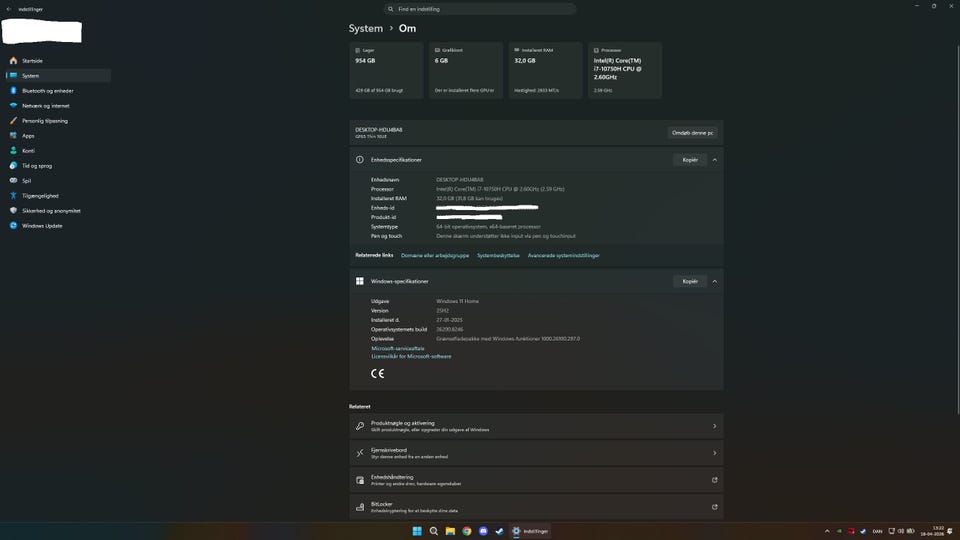
Task: Collapse the Enhedsspecifikationer section
Action: (714, 160)
